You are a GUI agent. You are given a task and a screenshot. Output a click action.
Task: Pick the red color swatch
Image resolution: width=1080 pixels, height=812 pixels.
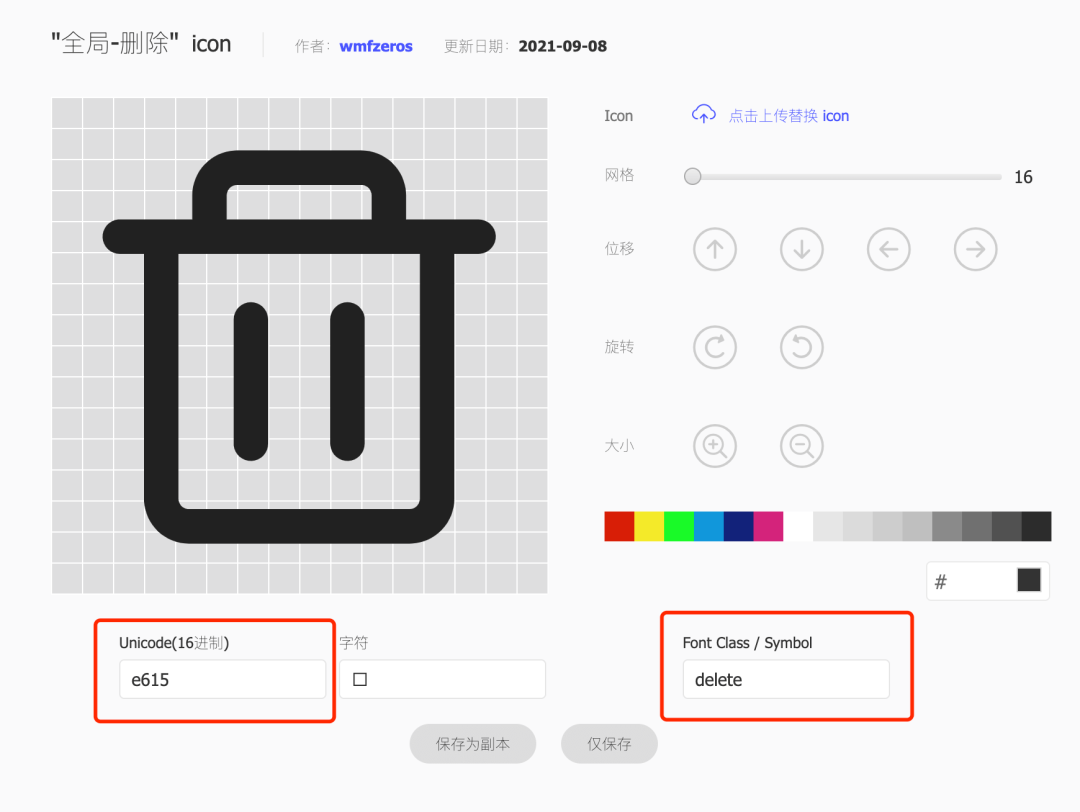pos(619,526)
